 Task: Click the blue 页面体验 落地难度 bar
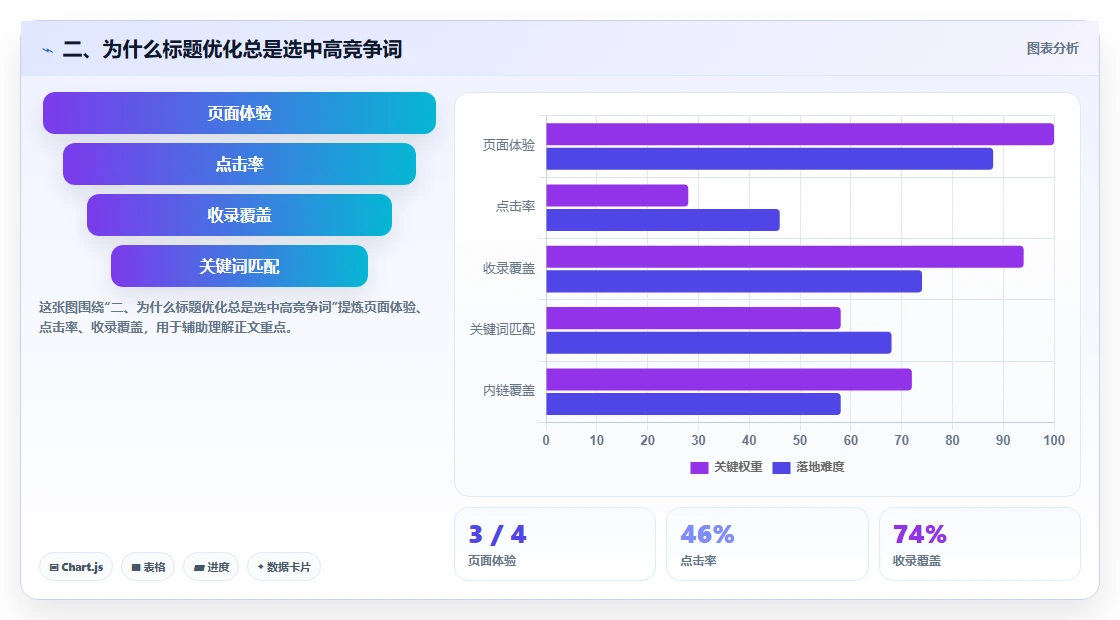pyautogui.click(x=769, y=159)
